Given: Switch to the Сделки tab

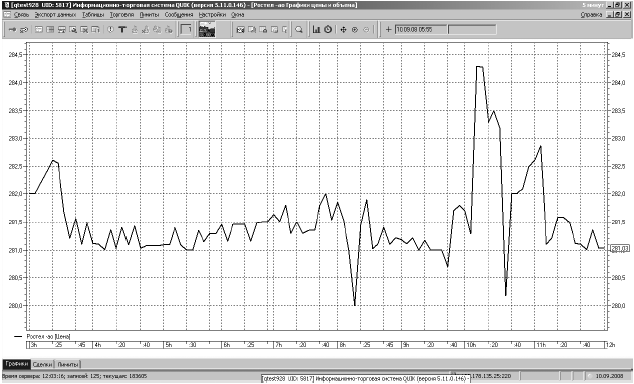Looking at the screenshot, I should (42, 364).
